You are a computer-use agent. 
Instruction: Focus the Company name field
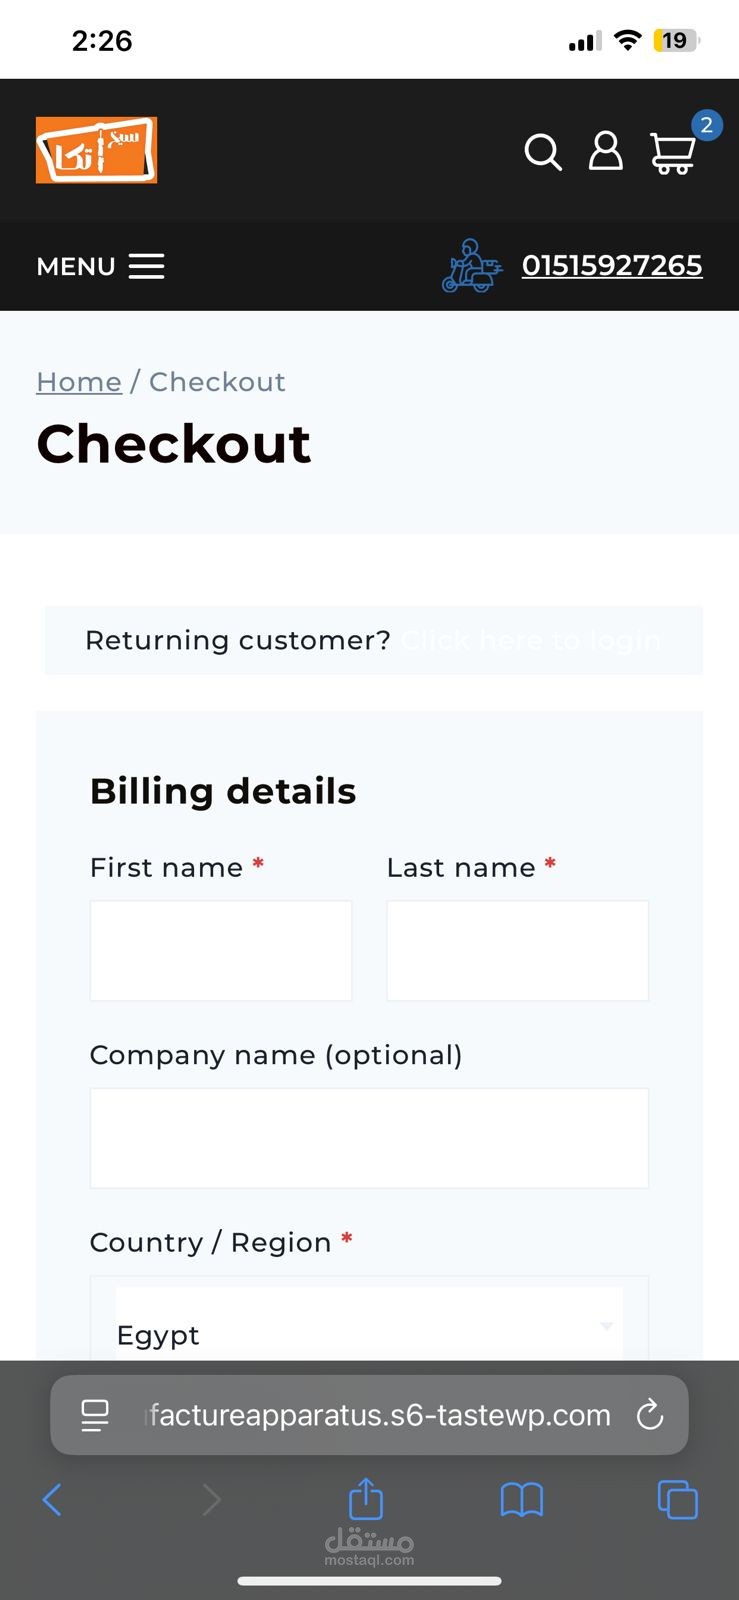[x=369, y=1138]
